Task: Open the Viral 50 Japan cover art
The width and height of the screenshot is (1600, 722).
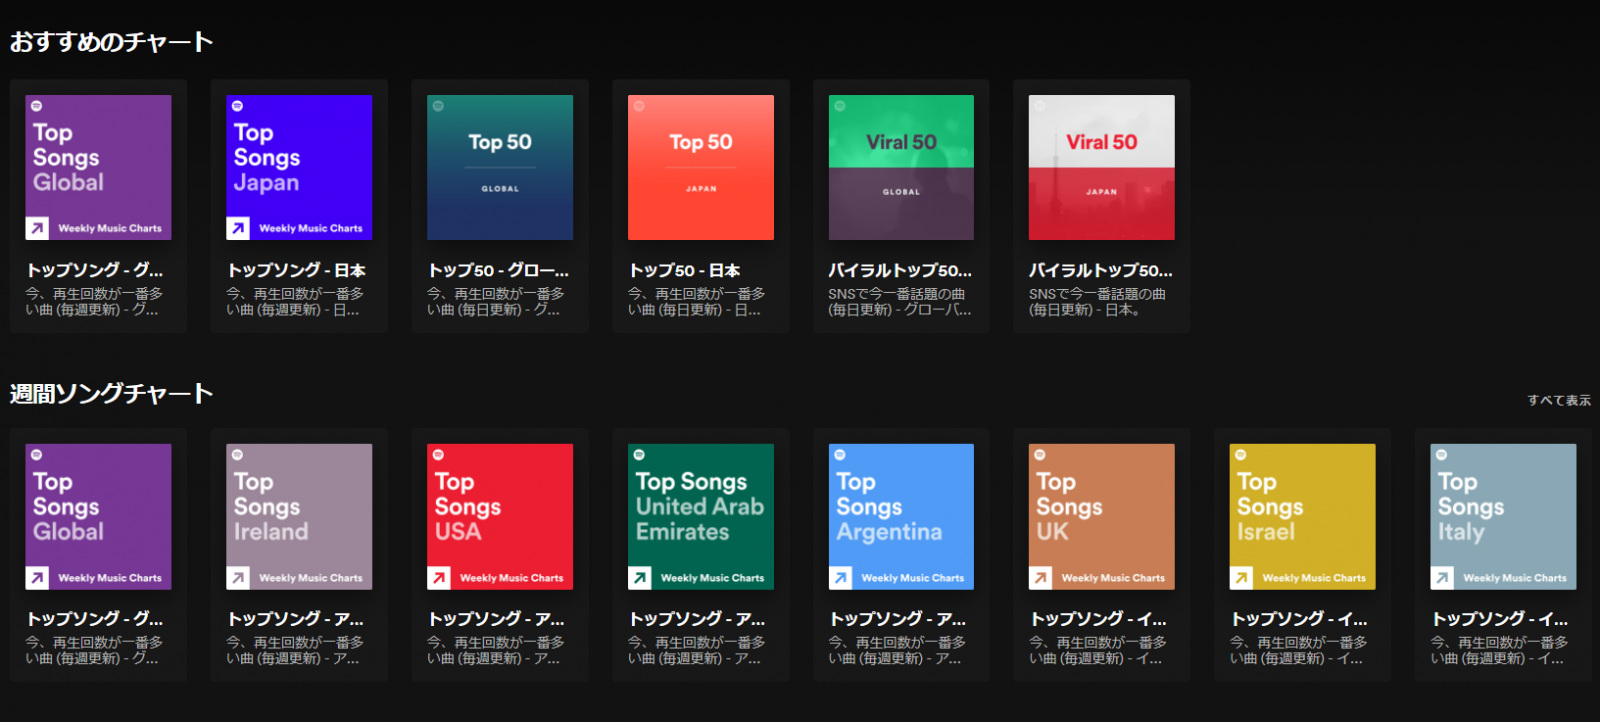Action: (1102, 167)
